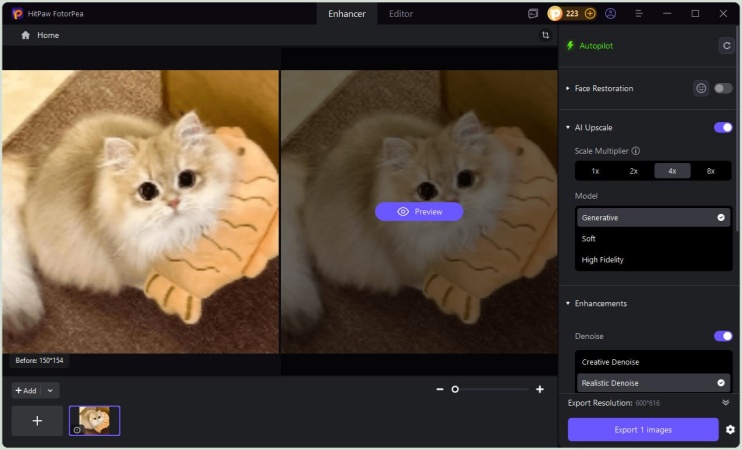Click the zoom in plus icon
The image size is (742, 450).
point(540,389)
